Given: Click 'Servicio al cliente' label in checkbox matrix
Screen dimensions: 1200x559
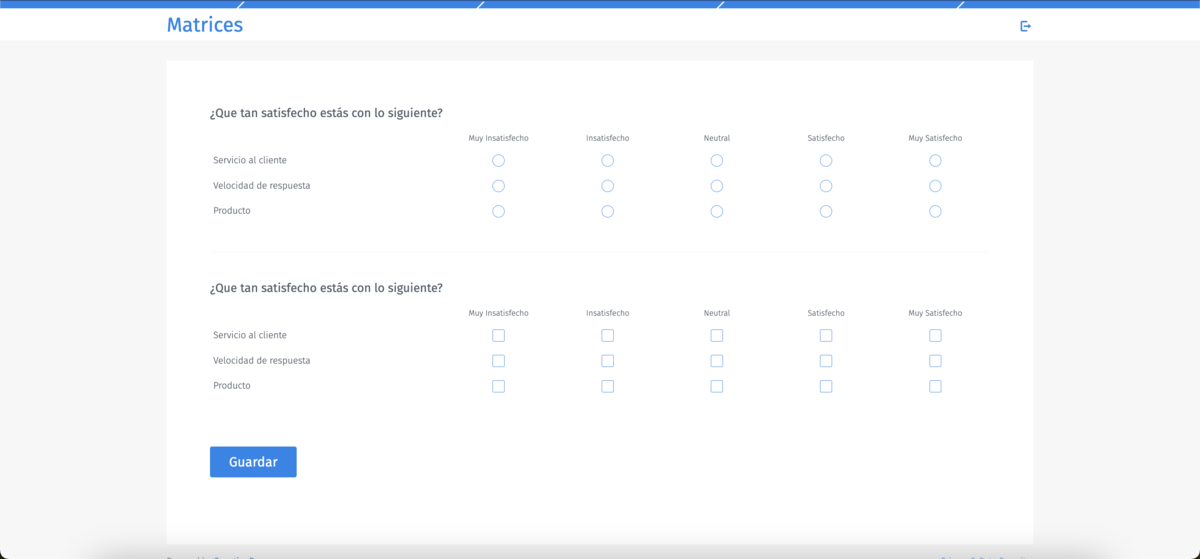Looking at the screenshot, I should point(250,335).
